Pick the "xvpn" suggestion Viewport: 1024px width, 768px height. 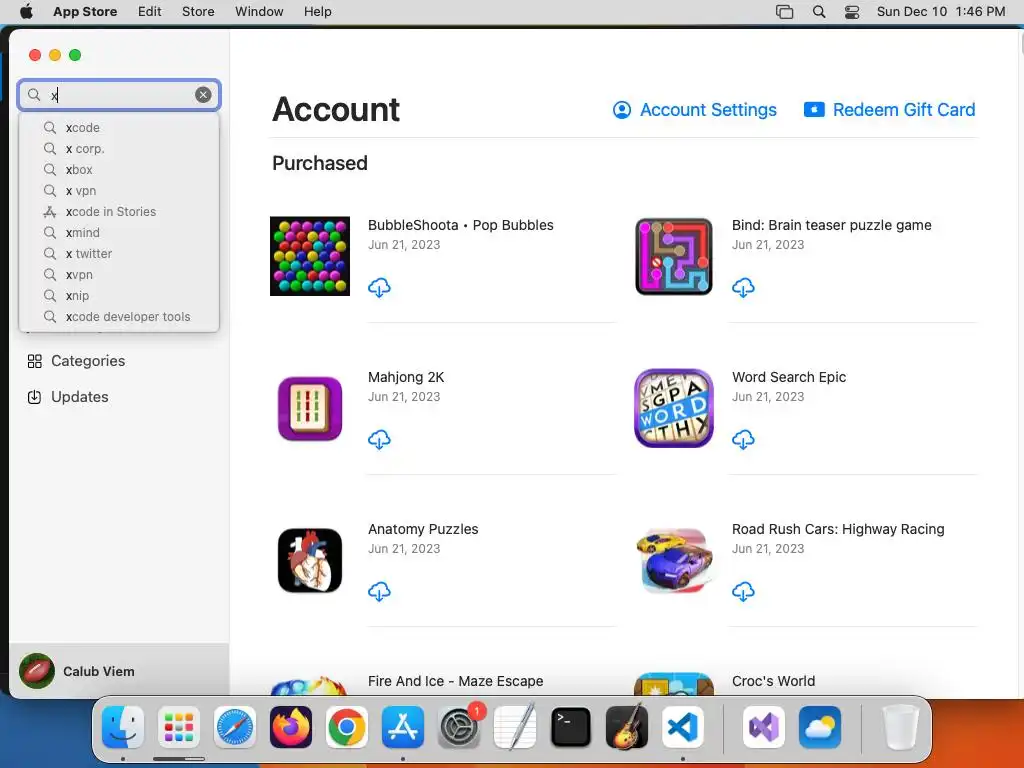point(119,274)
